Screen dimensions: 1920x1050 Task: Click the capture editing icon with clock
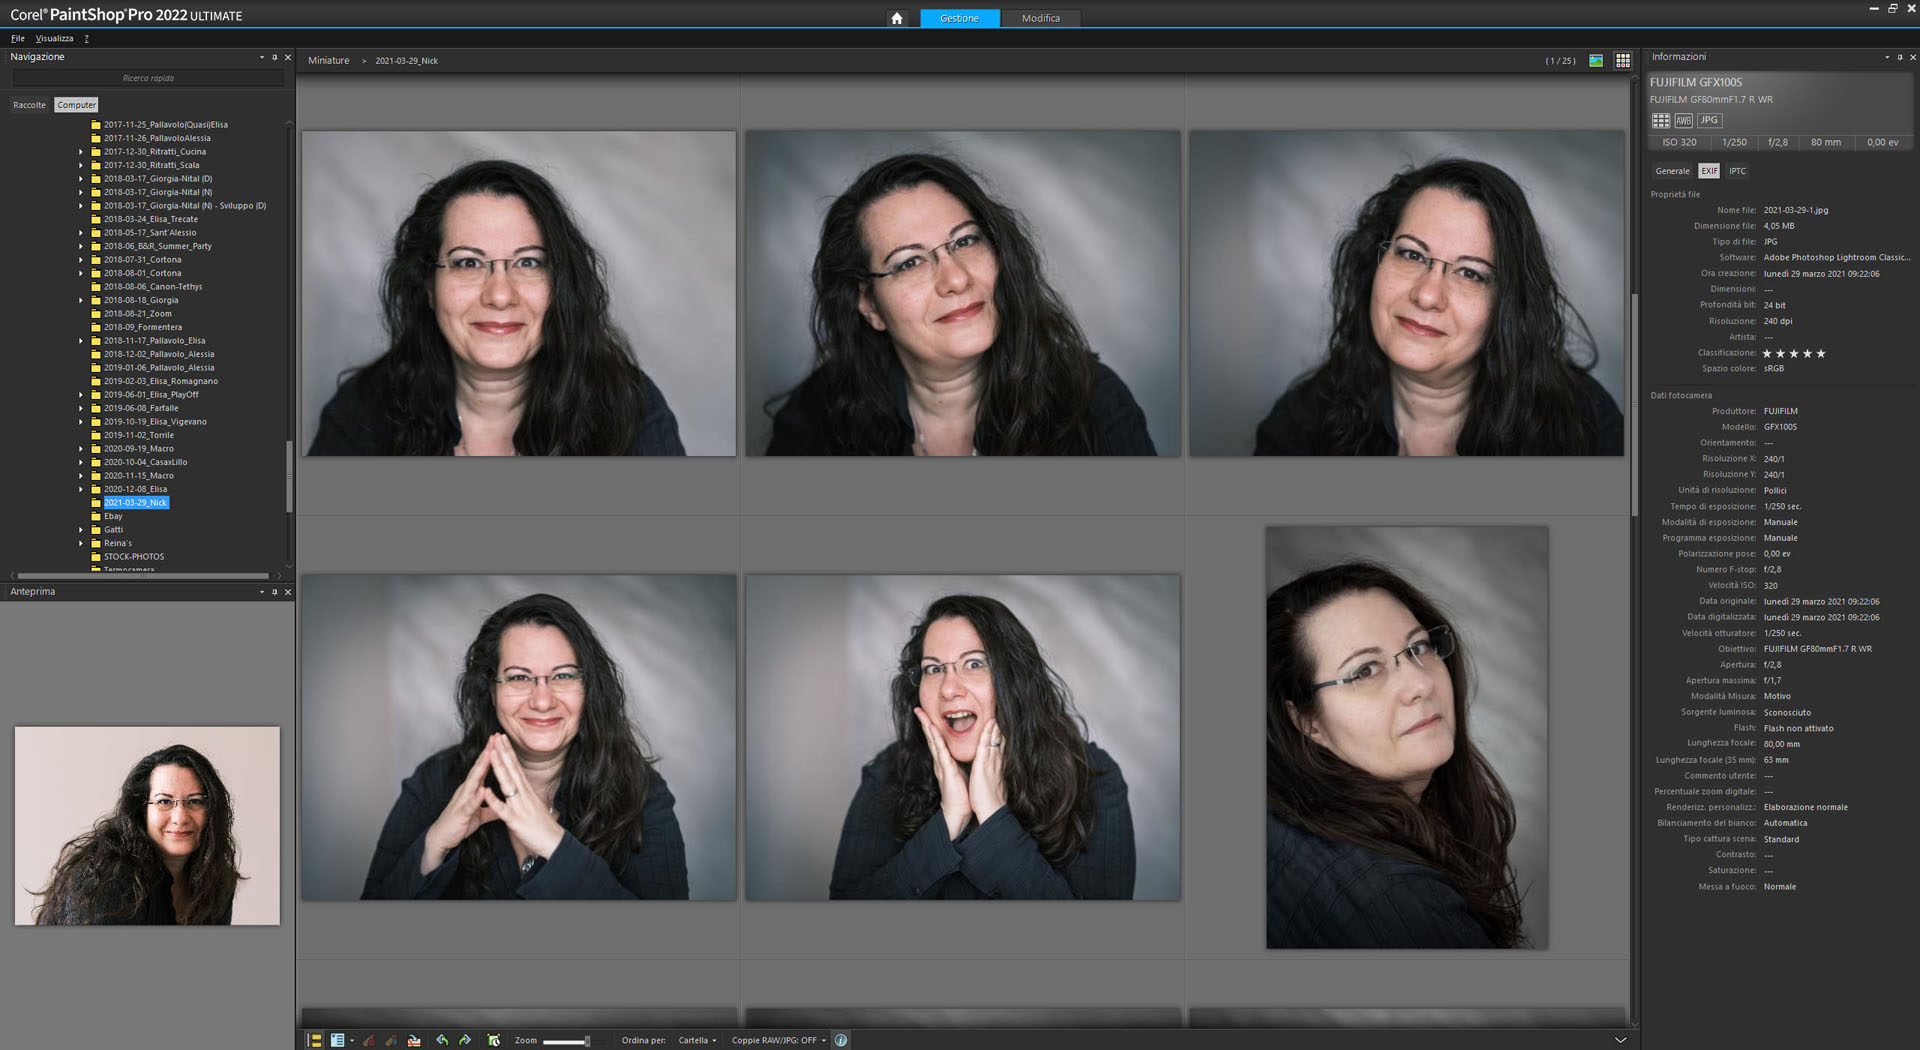pos(493,1040)
